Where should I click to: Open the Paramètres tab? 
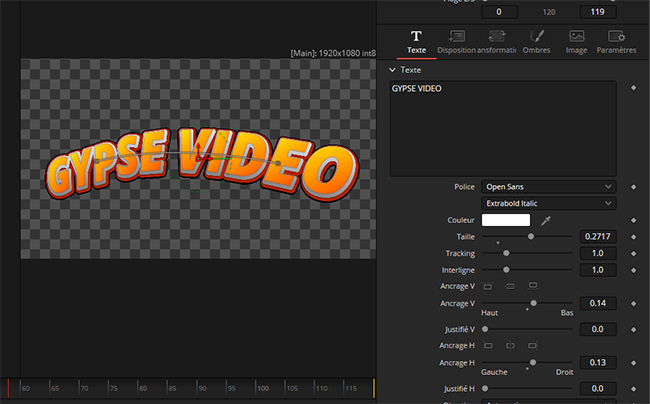616,42
